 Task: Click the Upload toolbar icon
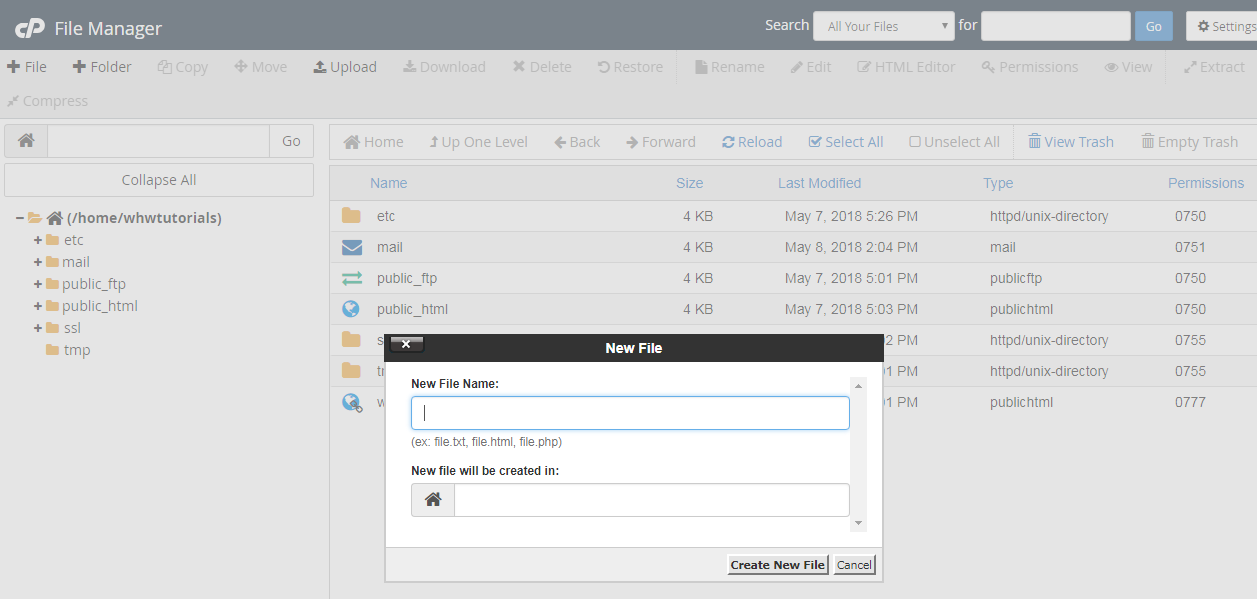[344, 66]
